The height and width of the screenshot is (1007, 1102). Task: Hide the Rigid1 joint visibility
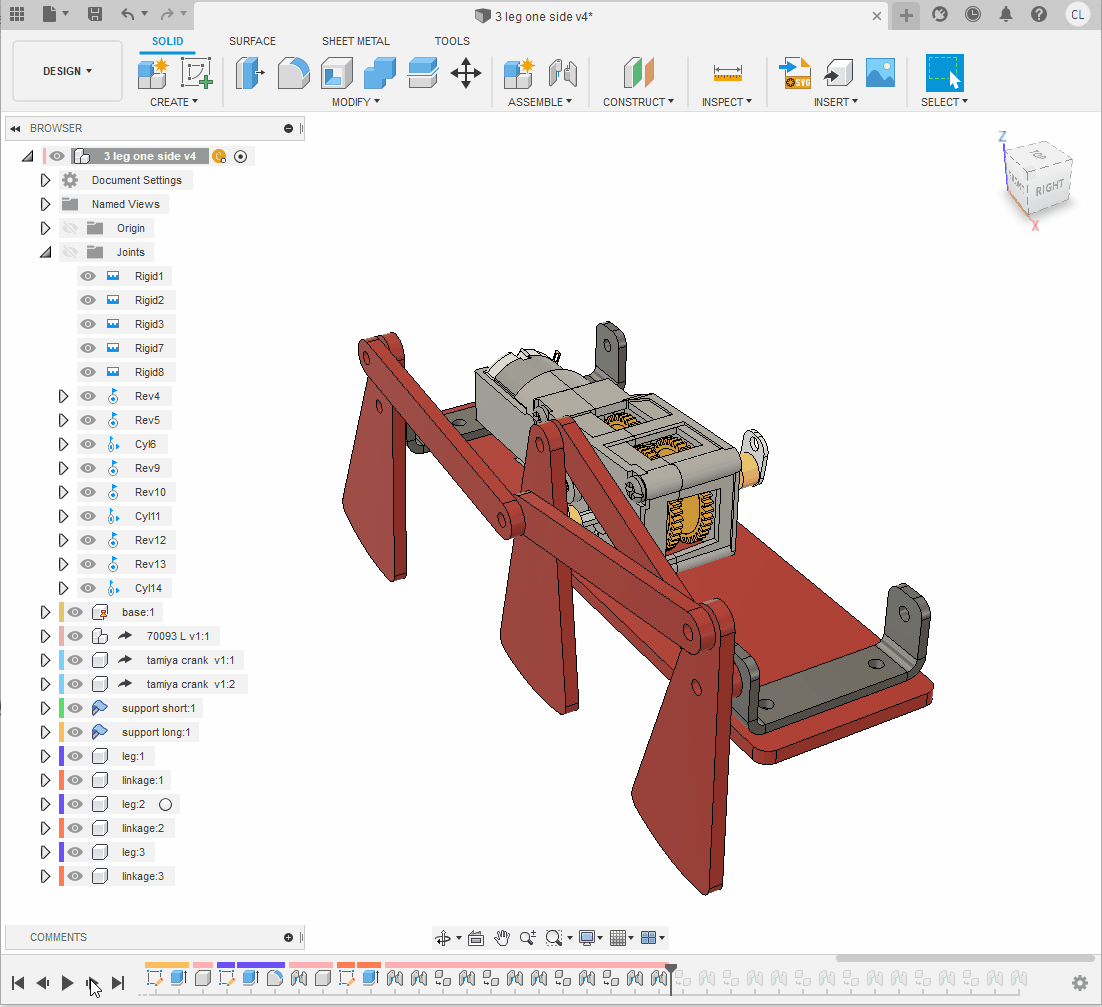(88, 276)
